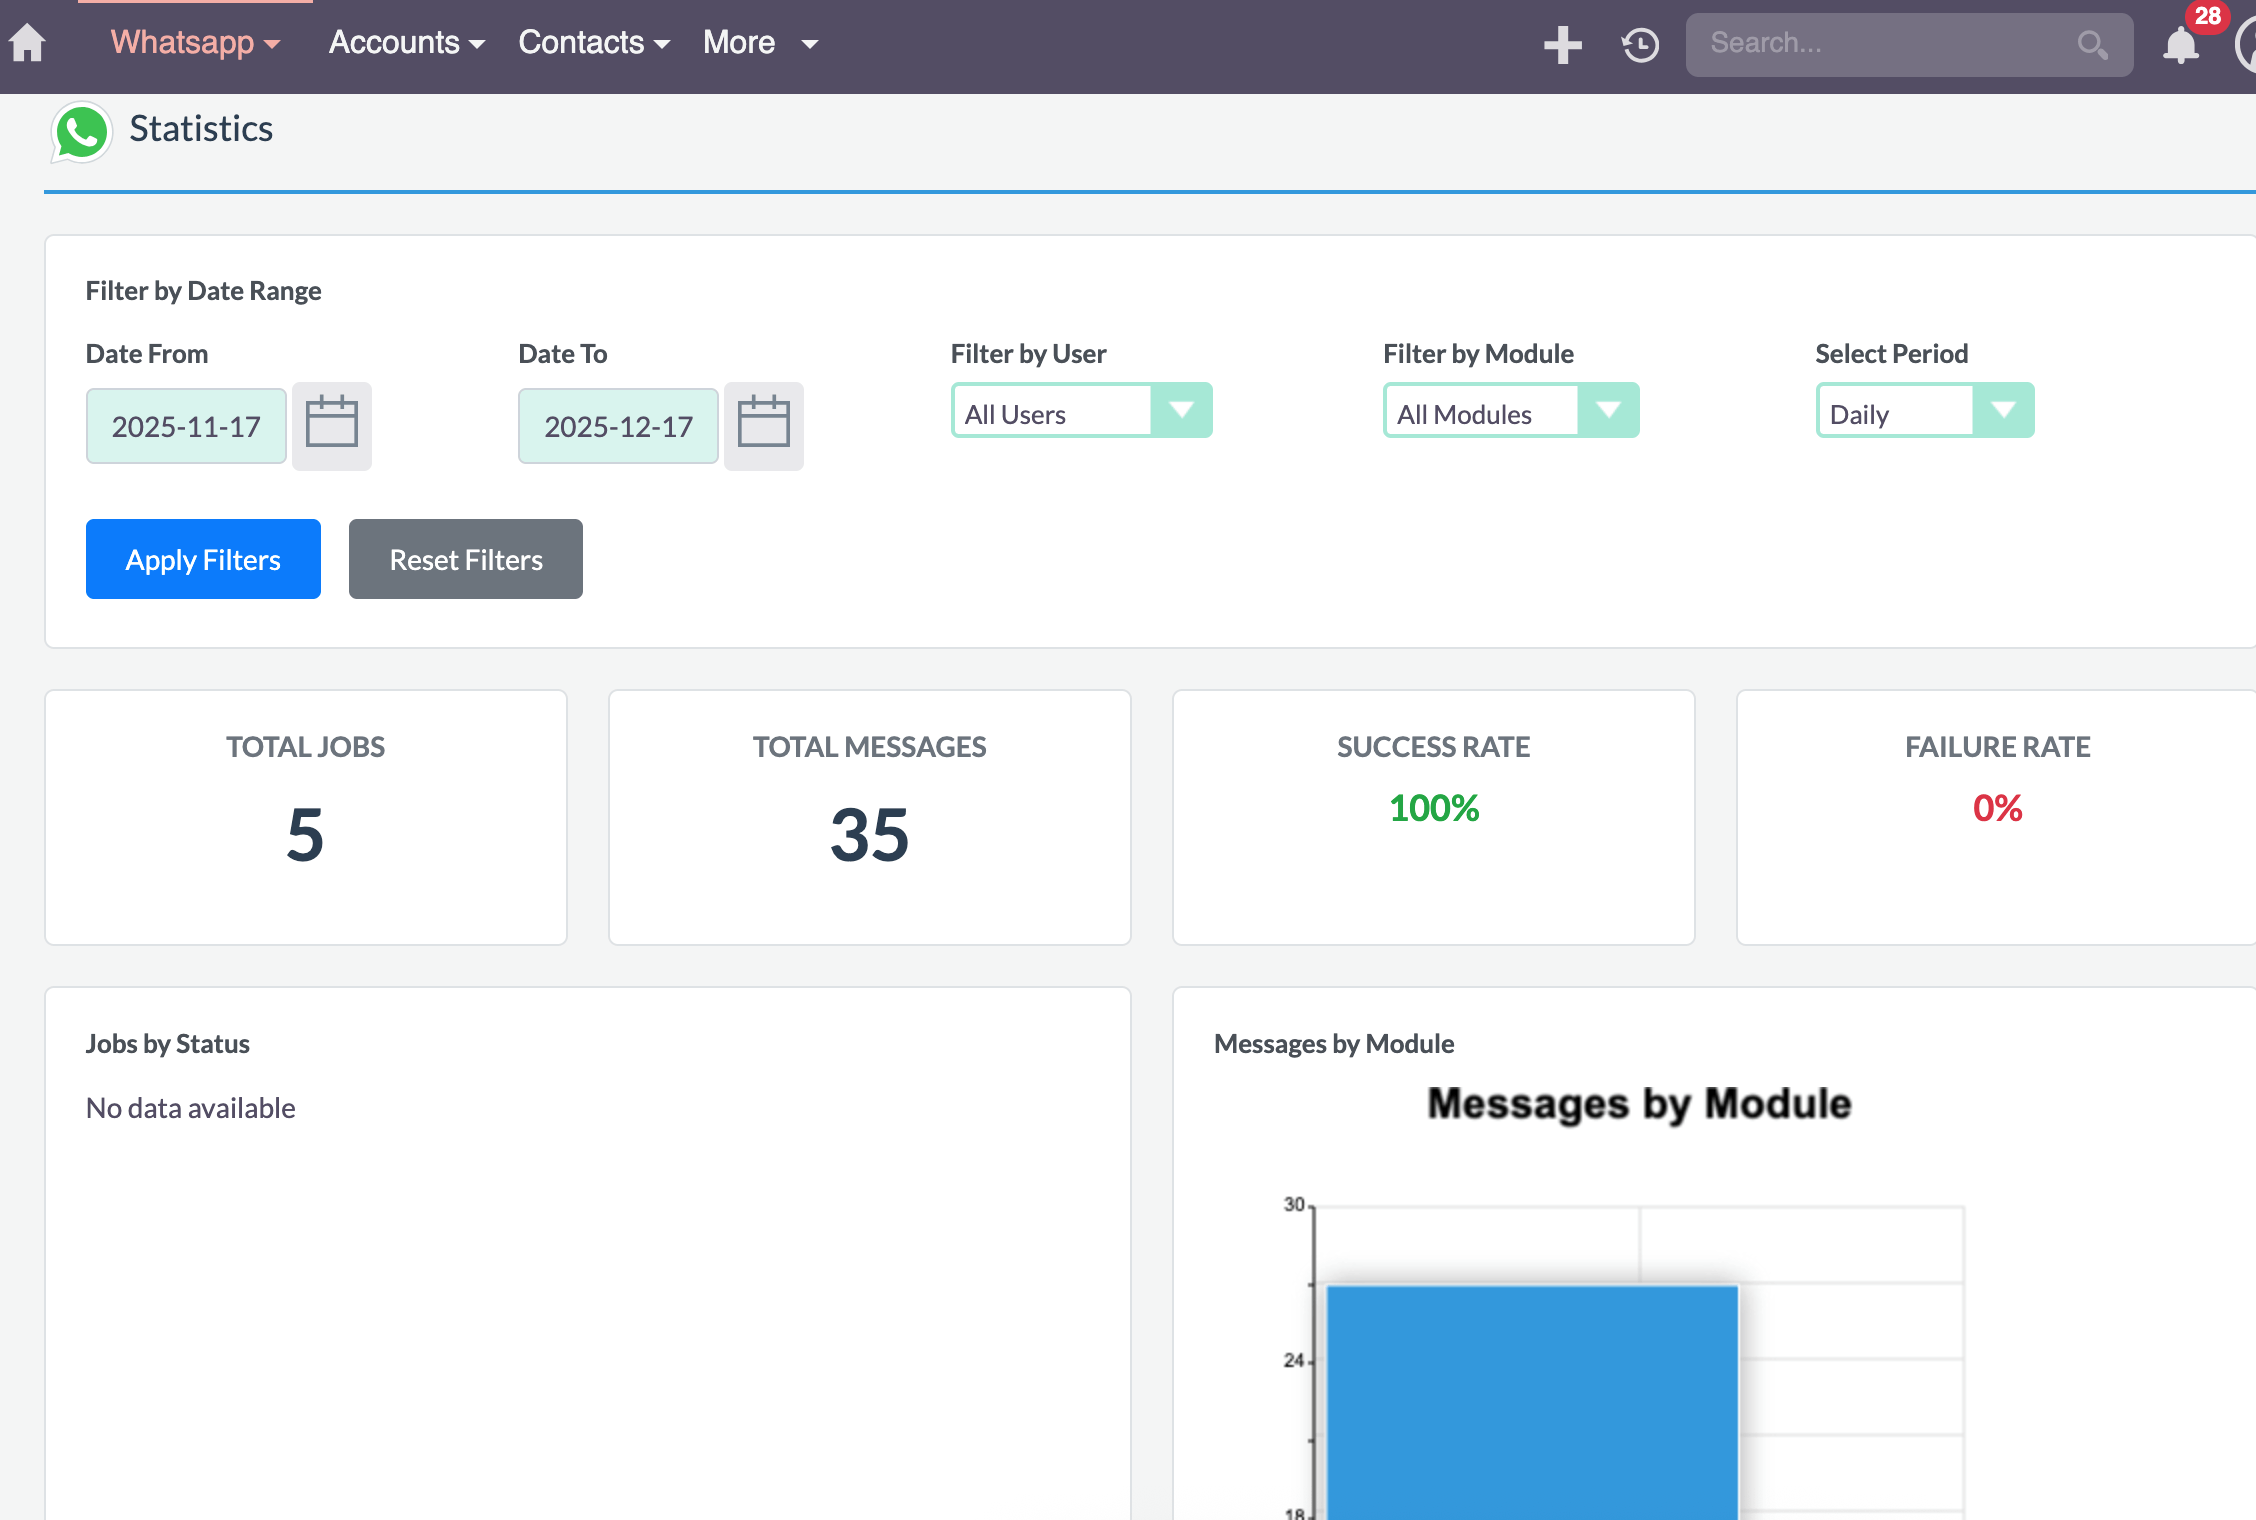Open notifications via the bell icon

(2181, 45)
